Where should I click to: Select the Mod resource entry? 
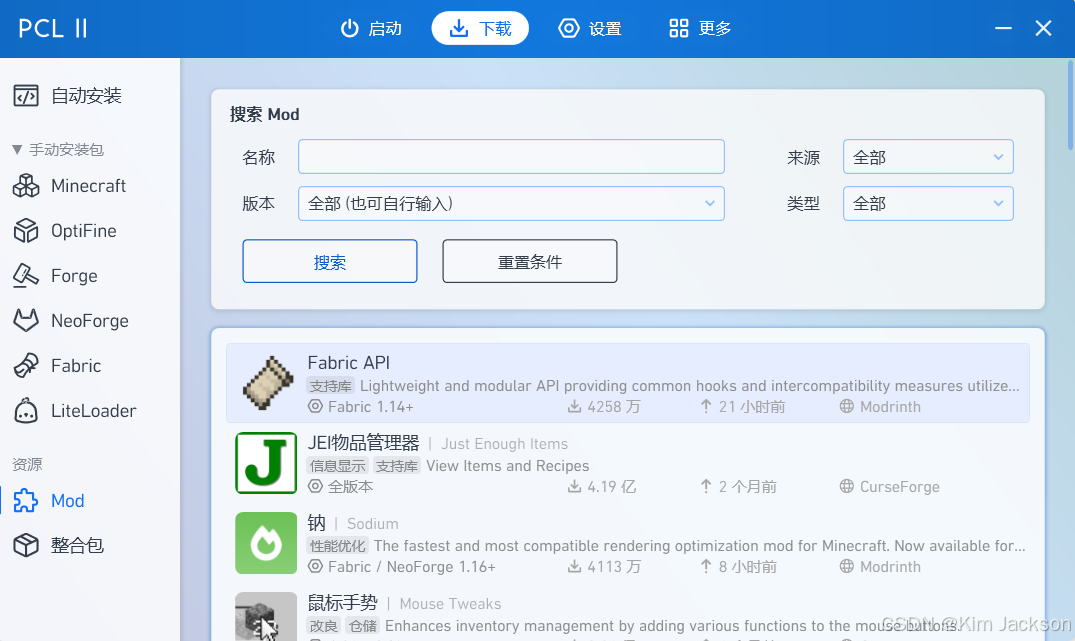(x=90, y=500)
